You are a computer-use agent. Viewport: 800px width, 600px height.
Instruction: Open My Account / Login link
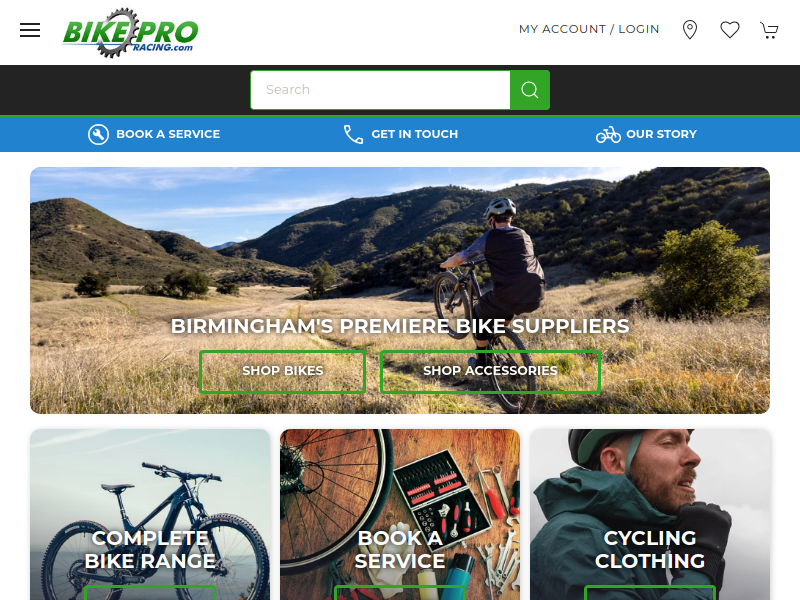pos(589,29)
